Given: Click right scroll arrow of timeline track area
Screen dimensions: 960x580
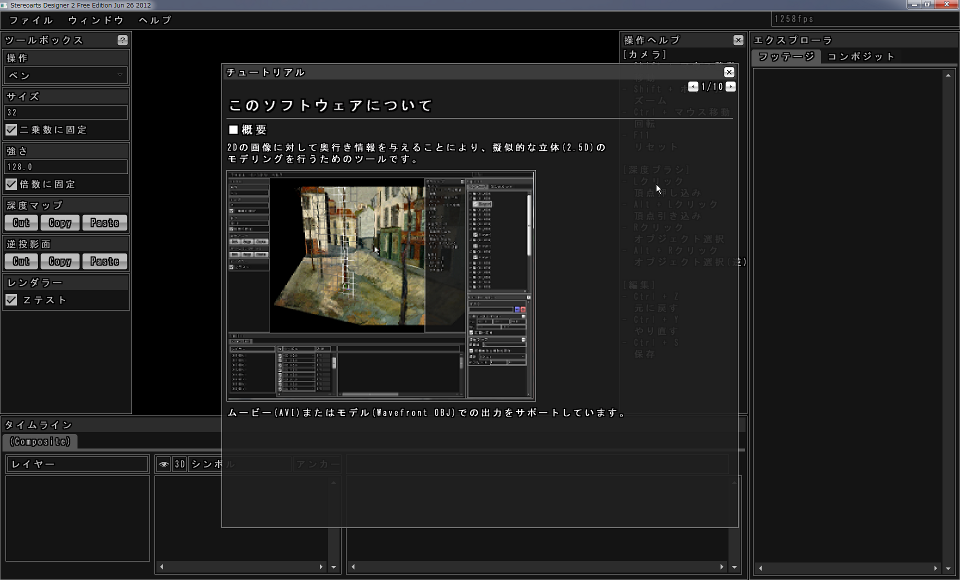Looking at the screenshot, I should pos(722,567).
